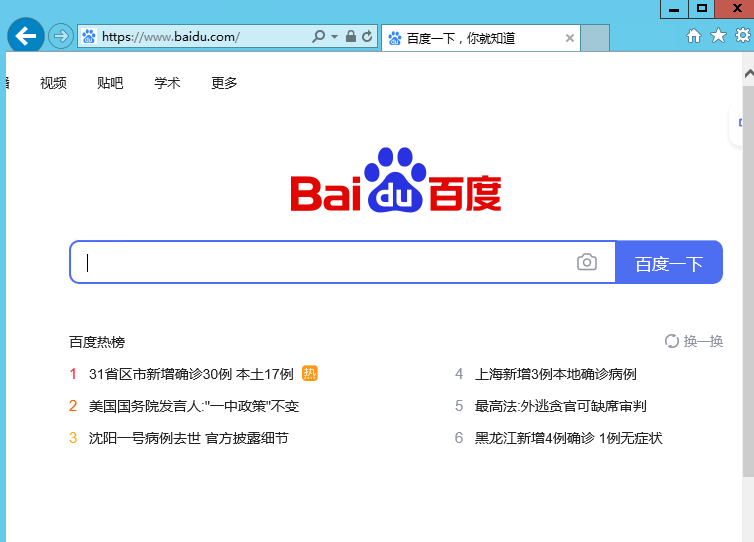Open hot item 31省区市新增确诊30例 本土17例
Image resolution: width=754 pixels, height=542 pixels.
coord(191,374)
